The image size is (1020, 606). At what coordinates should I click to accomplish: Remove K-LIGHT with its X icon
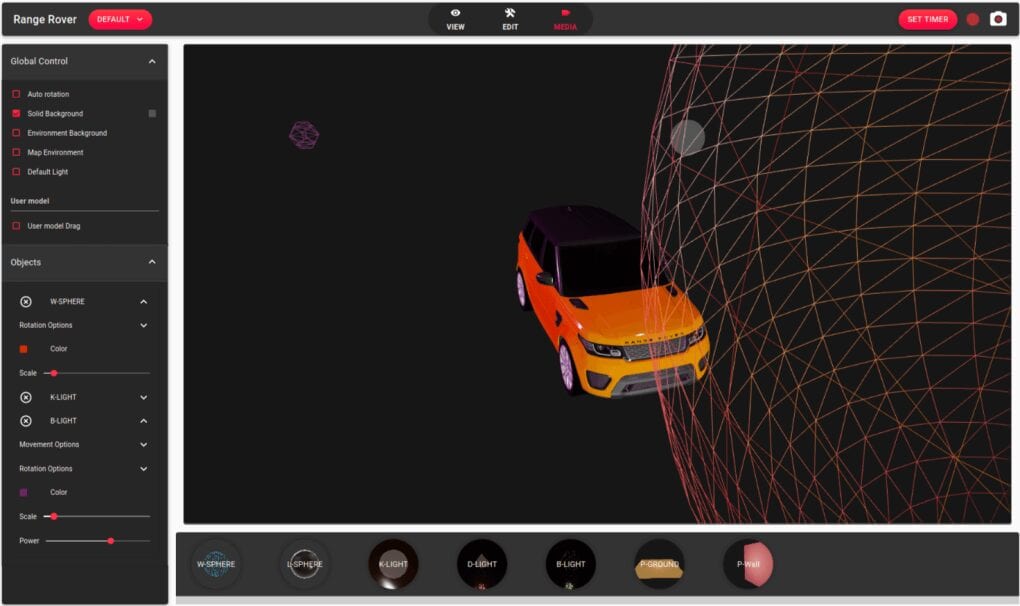(25, 397)
